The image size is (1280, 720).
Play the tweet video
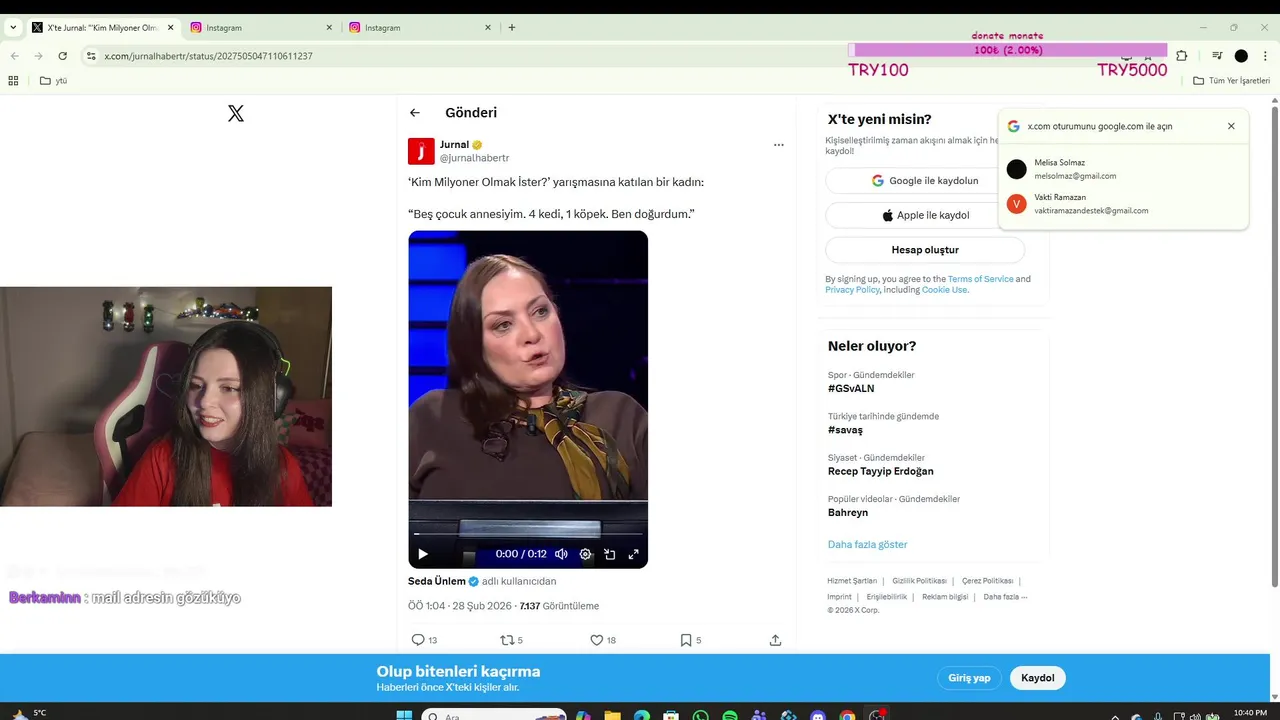[x=423, y=554]
